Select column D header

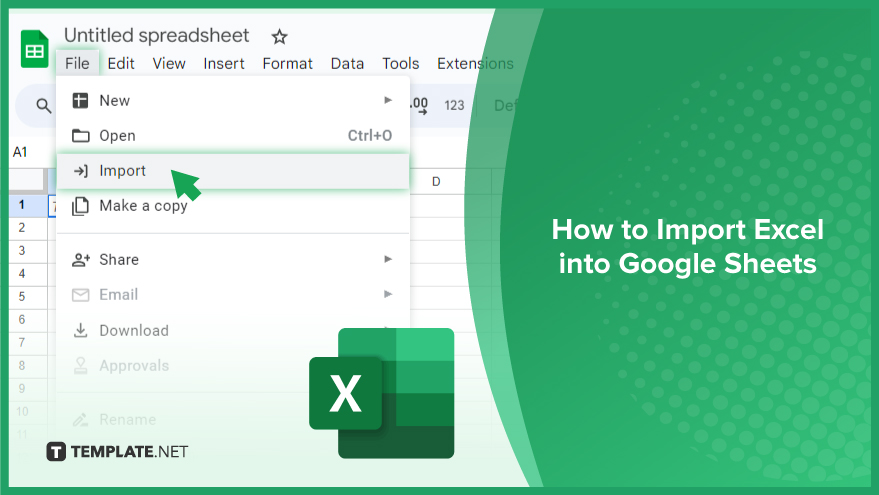pyautogui.click(x=436, y=182)
